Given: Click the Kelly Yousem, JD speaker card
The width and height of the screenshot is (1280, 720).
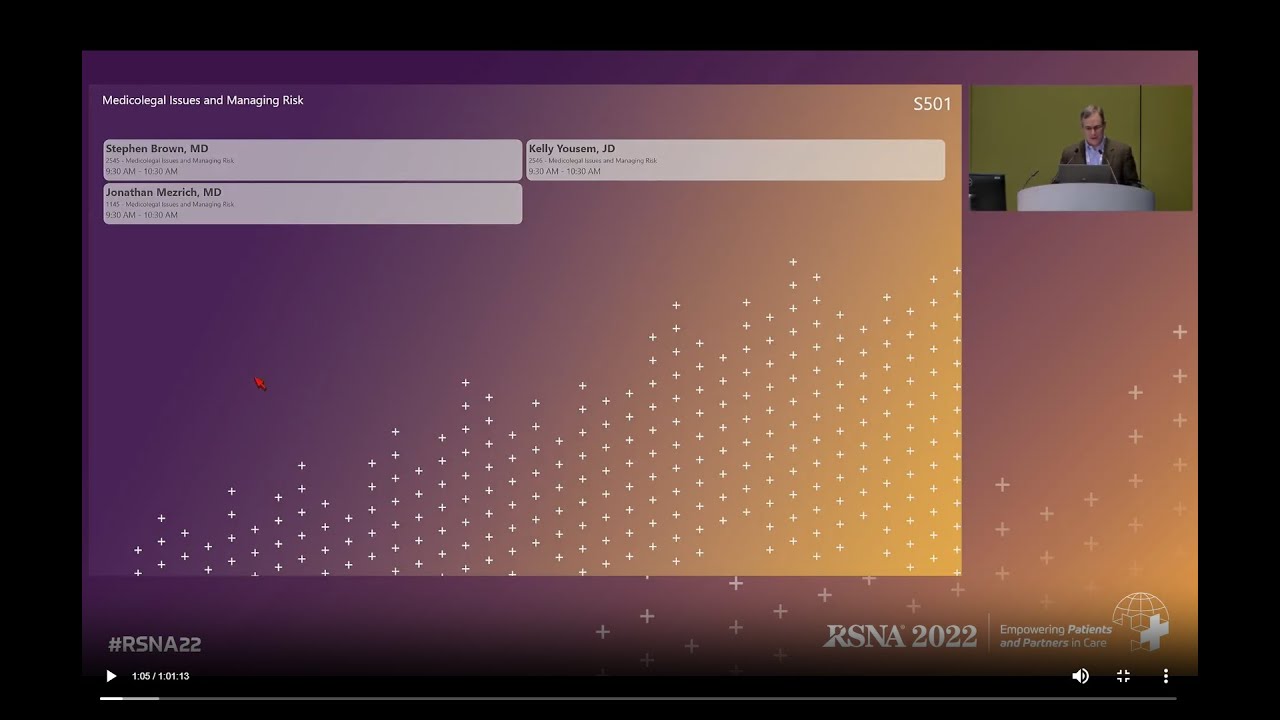Looking at the screenshot, I should [x=735, y=160].
